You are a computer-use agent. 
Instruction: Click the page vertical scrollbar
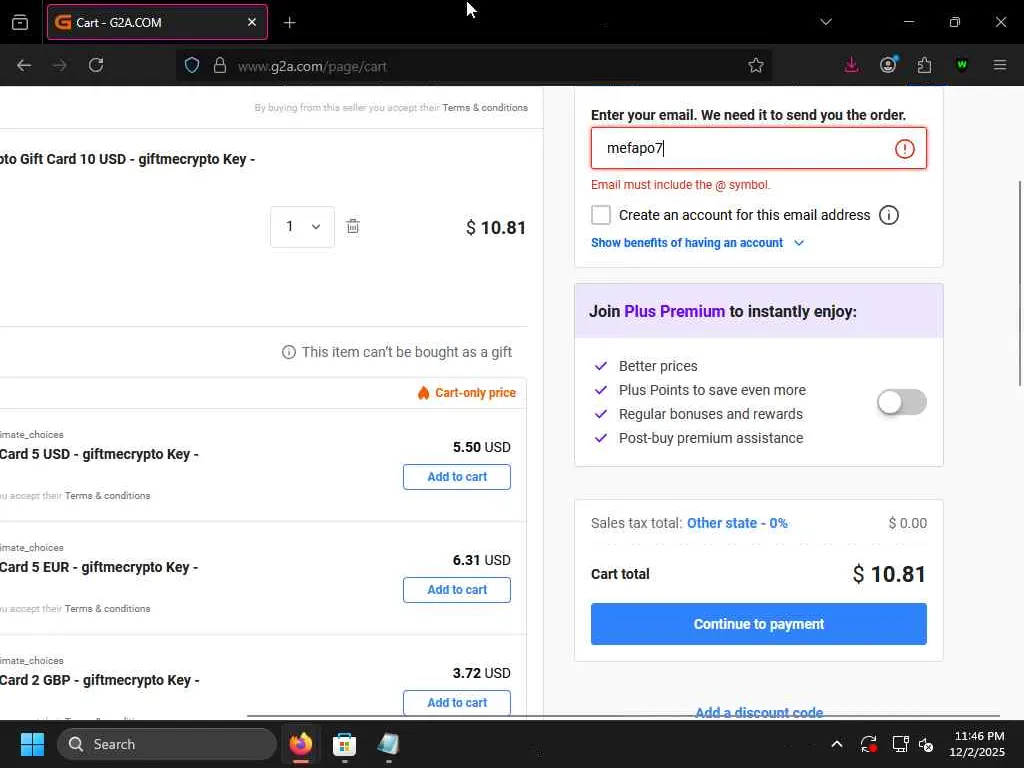click(1019, 283)
